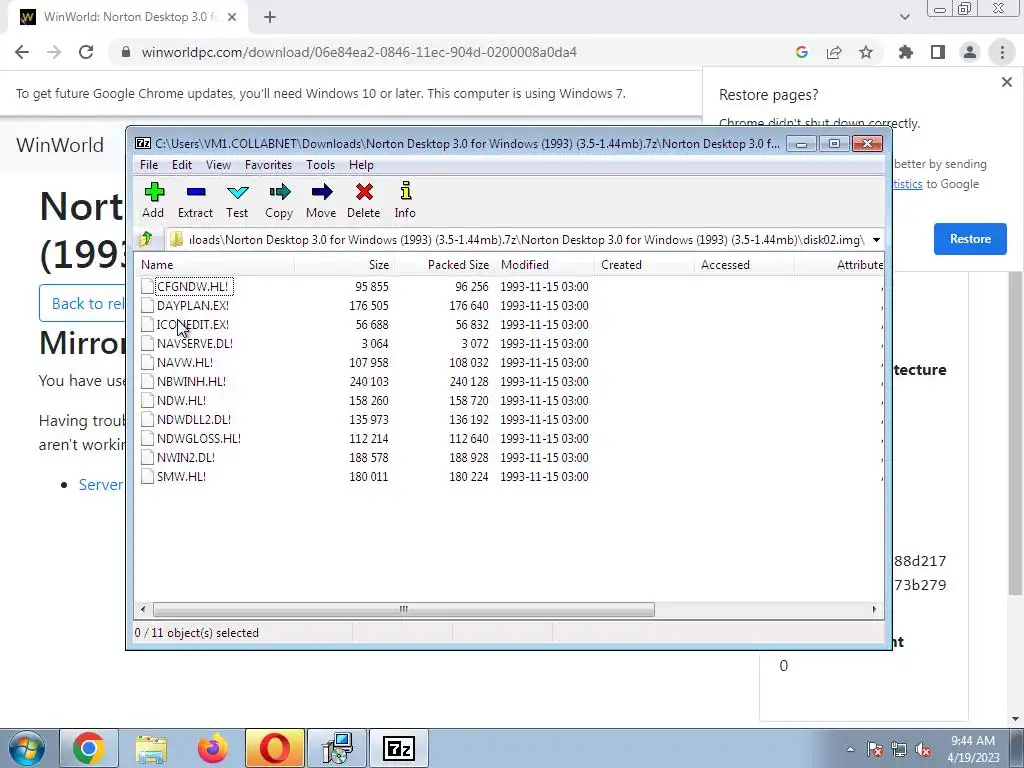The image size is (1024, 768).
Task: Select the SMW.HL! file
Action: click(182, 477)
